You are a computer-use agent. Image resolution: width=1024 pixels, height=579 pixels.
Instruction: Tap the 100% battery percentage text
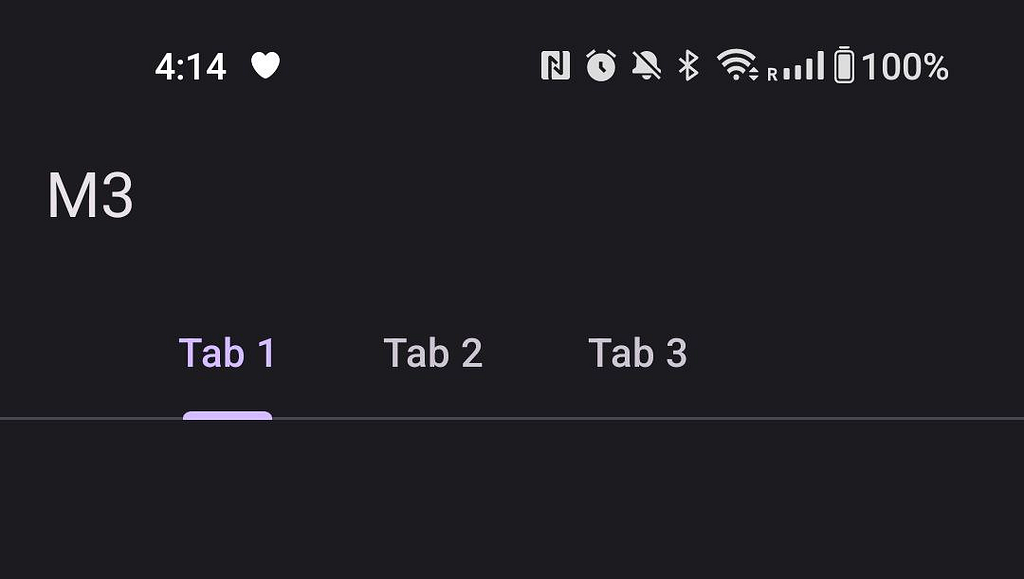pyautogui.click(x=904, y=67)
